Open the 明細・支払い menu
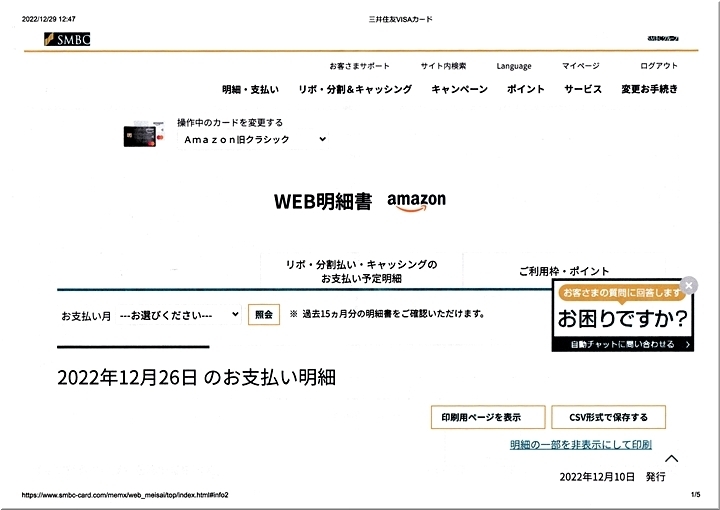Viewport: 720px width, 510px height. [x=250, y=89]
